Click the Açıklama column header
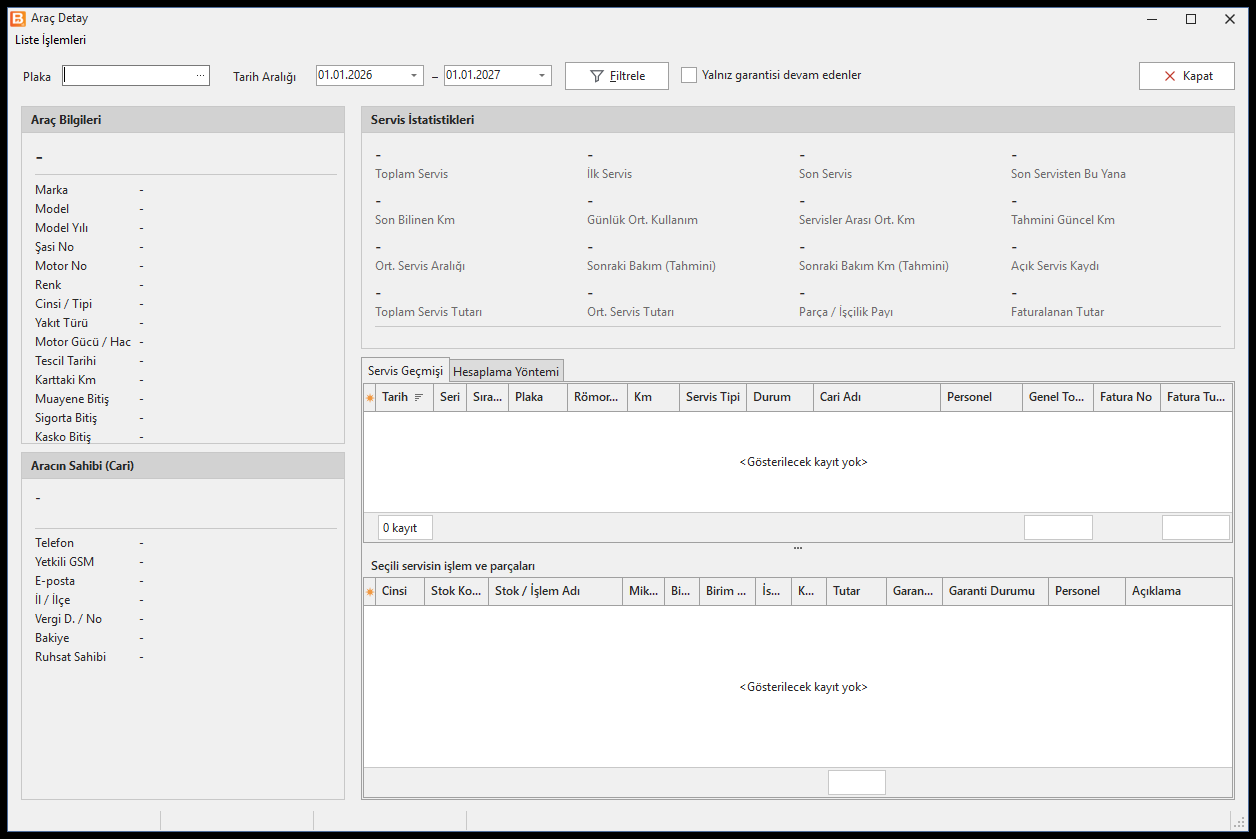 point(1178,591)
